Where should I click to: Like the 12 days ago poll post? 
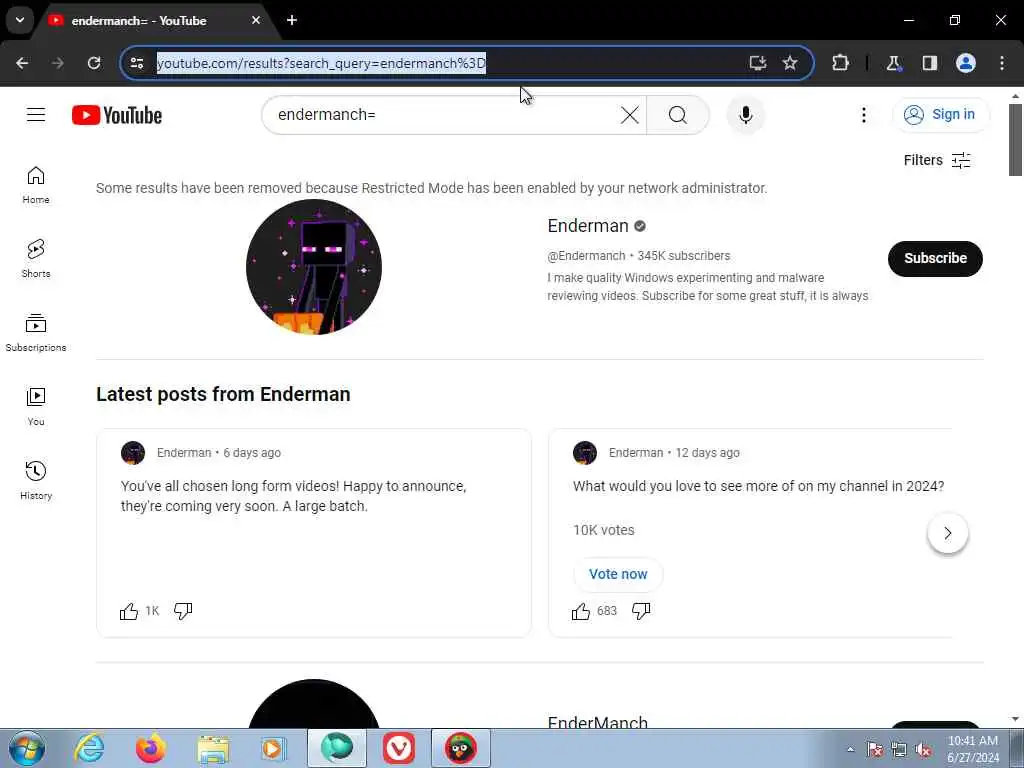tap(581, 611)
